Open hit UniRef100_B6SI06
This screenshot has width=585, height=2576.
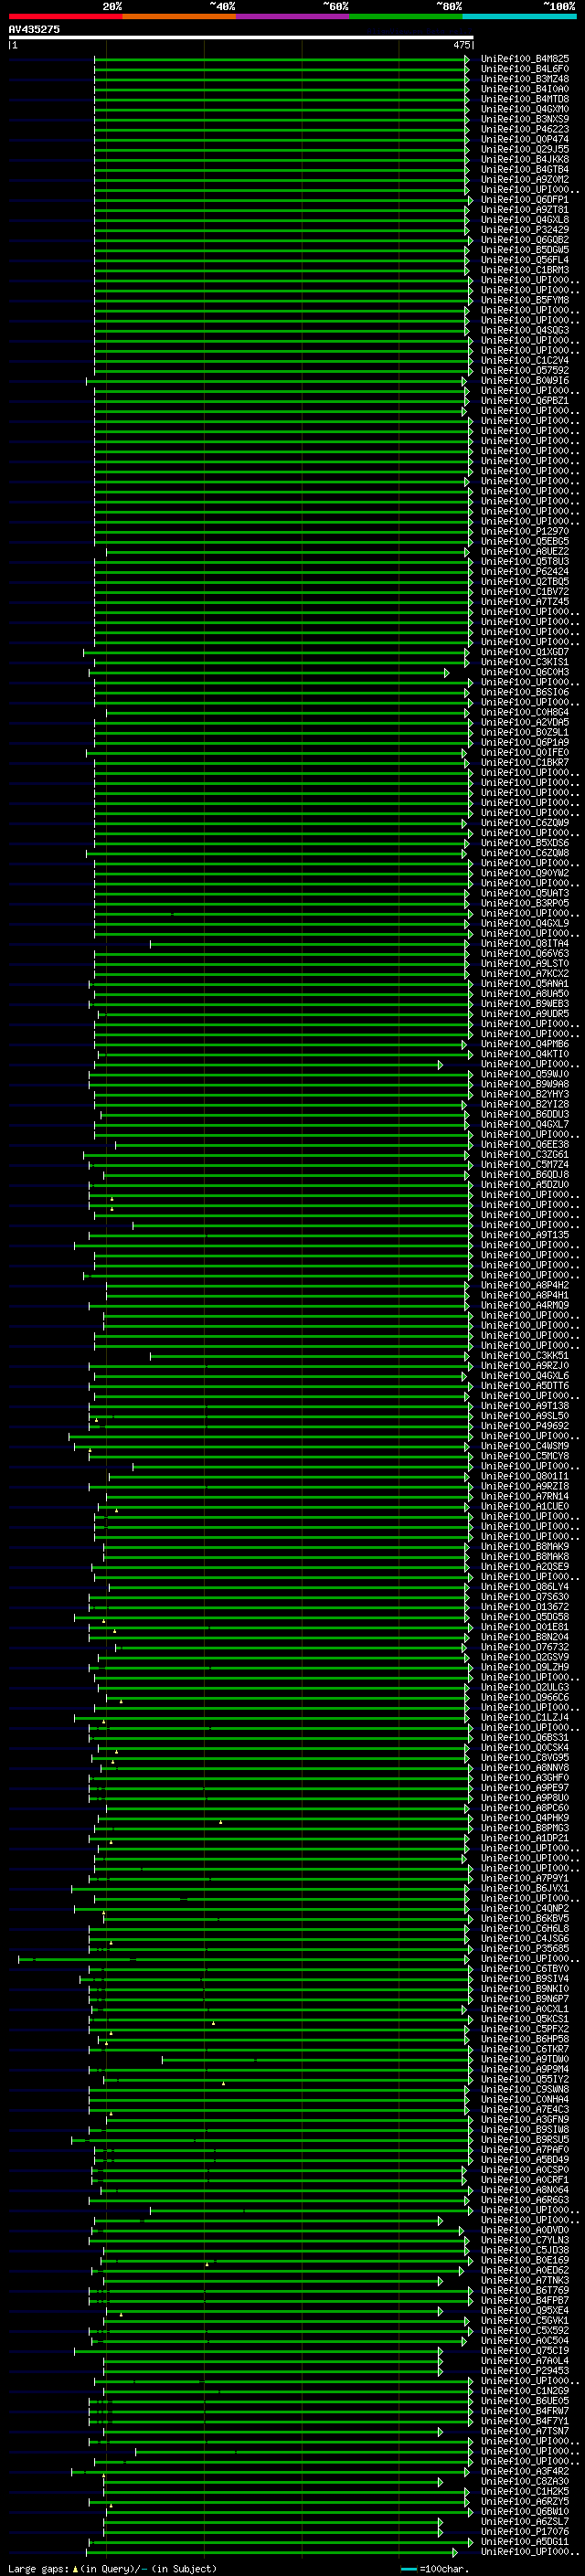[525, 692]
